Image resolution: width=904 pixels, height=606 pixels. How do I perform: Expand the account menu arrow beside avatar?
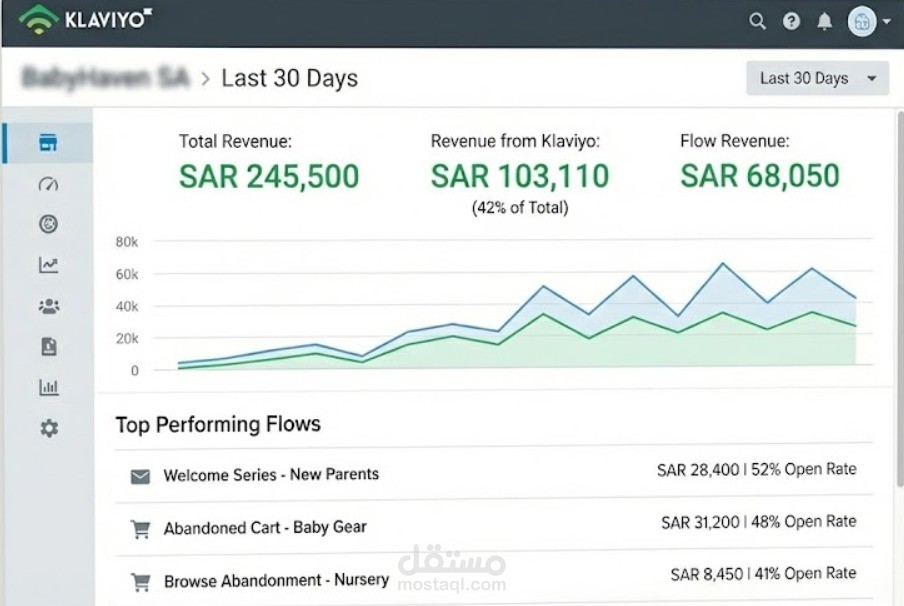(x=886, y=21)
